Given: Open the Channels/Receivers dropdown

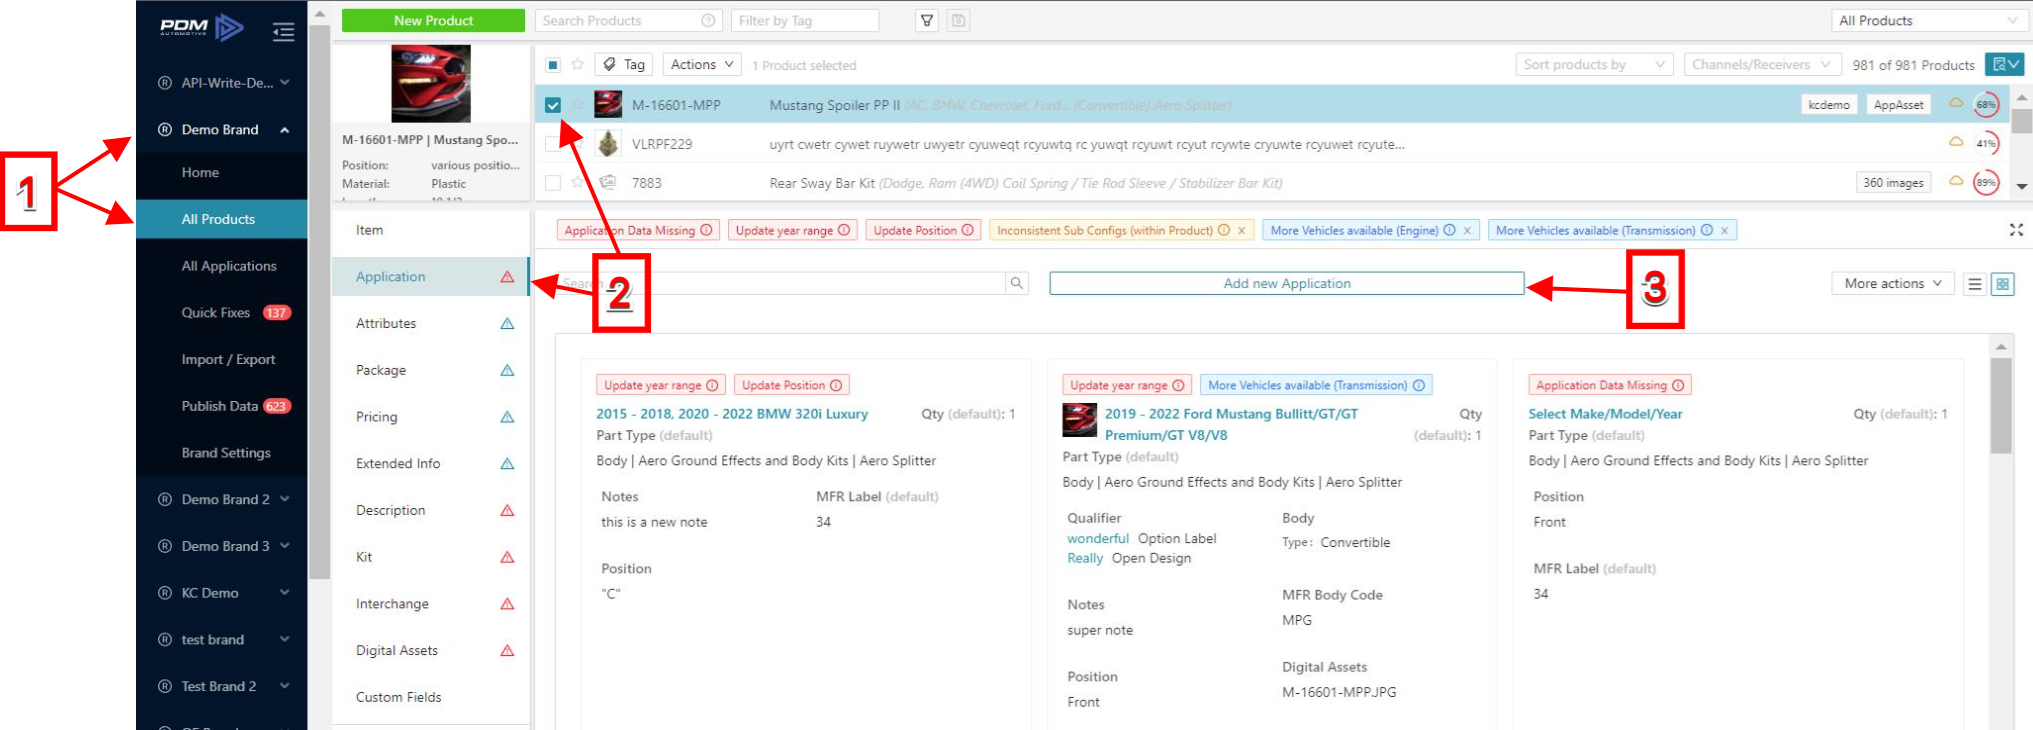Looking at the screenshot, I should pos(1763,65).
